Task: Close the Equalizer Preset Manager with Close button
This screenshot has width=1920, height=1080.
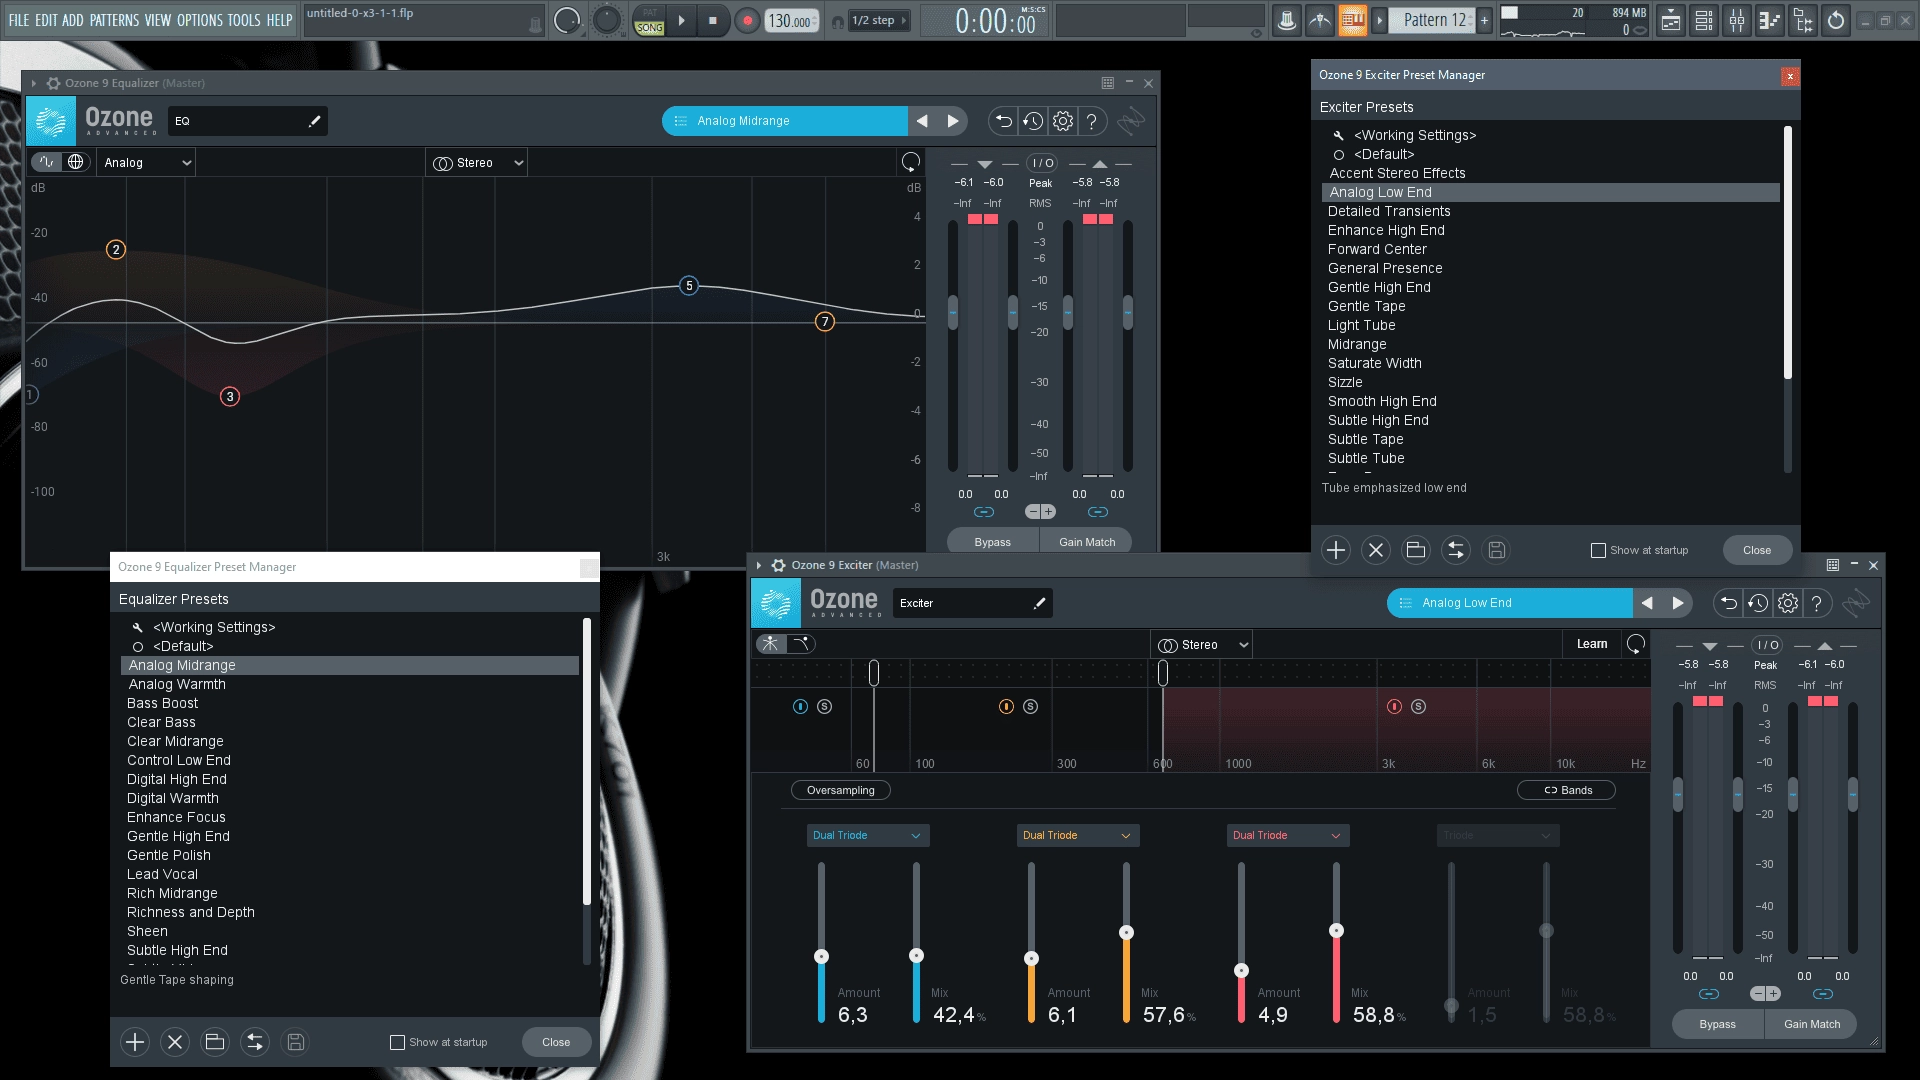Action: click(x=556, y=1042)
